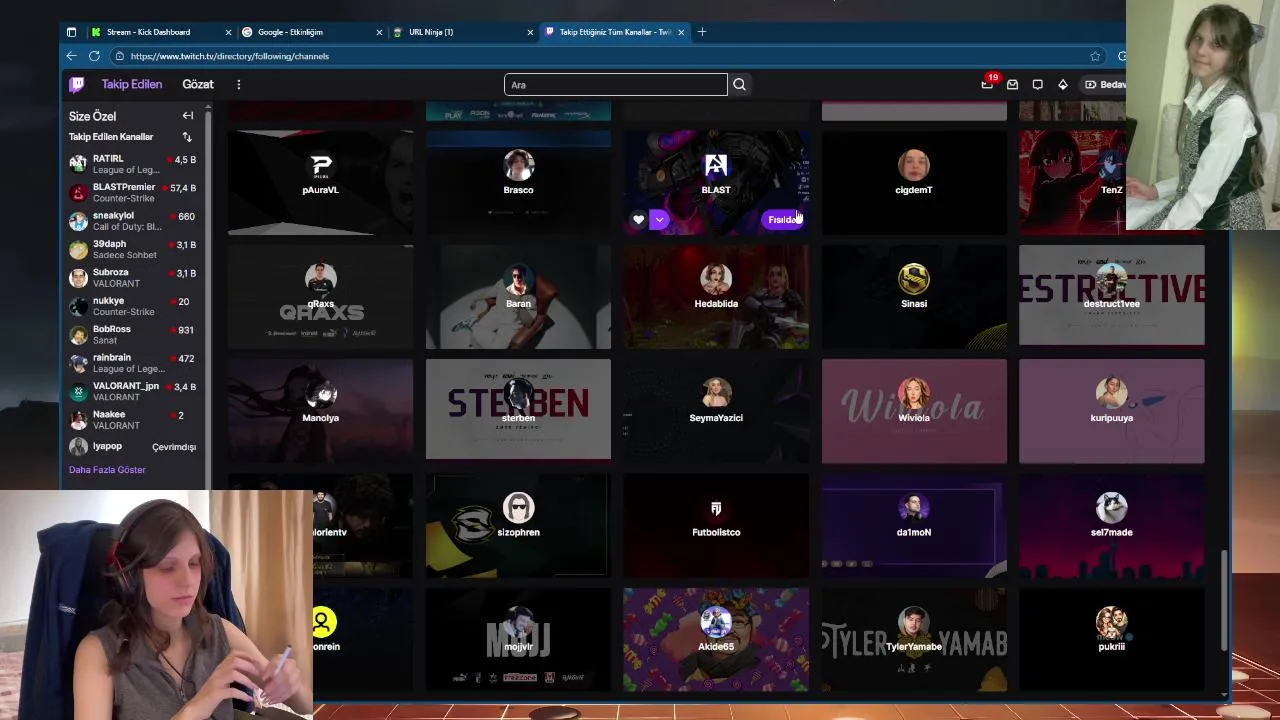Image resolution: width=1280 pixels, height=720 pixels.
Task: Collapse the Size Özel sidebar arrow
Action: [188, 116]
